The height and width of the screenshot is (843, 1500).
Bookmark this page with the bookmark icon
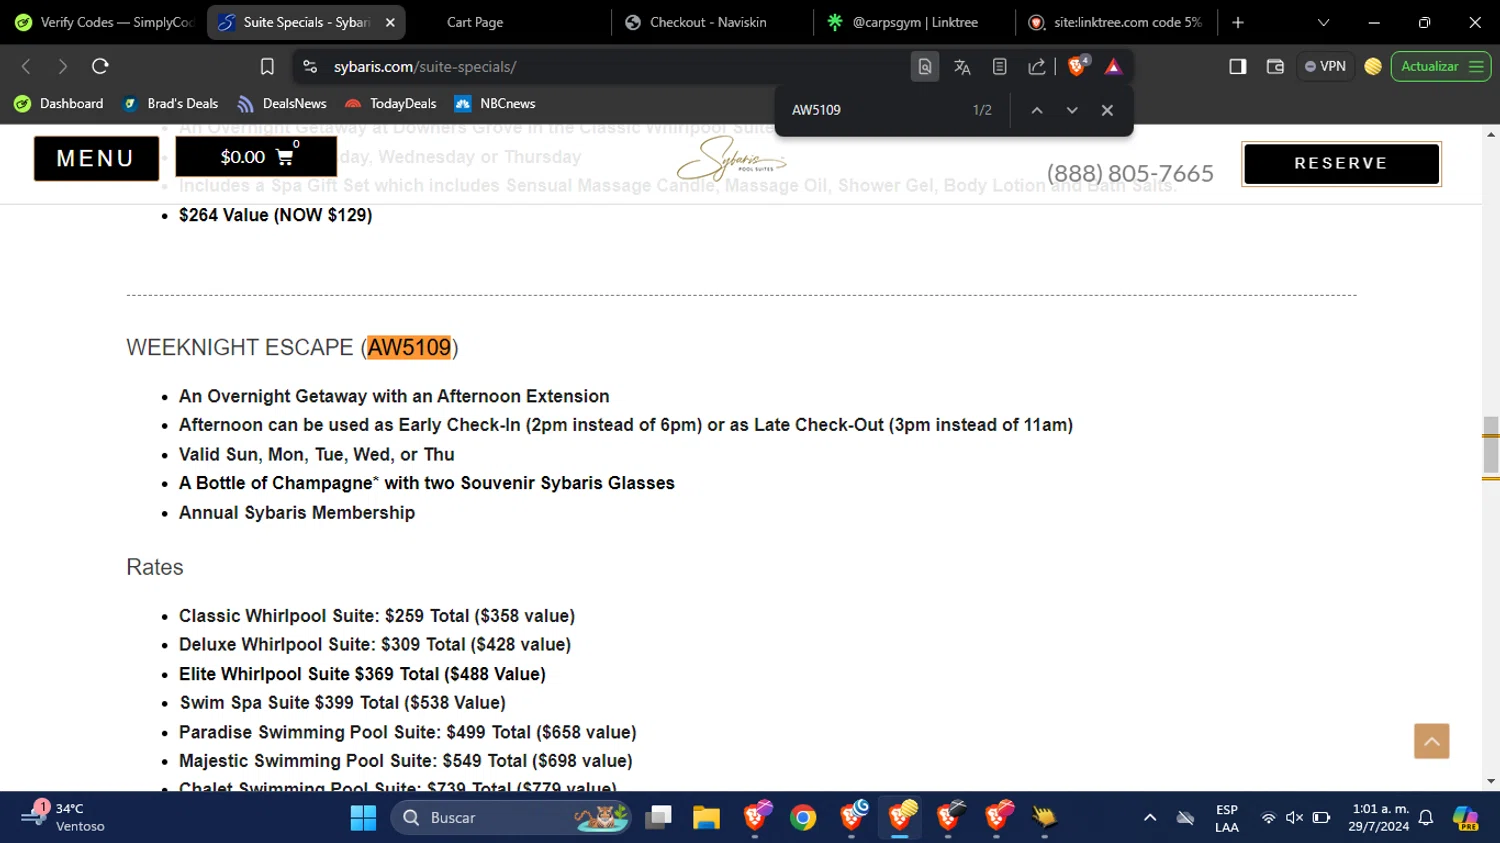click(x=267, y=66)
